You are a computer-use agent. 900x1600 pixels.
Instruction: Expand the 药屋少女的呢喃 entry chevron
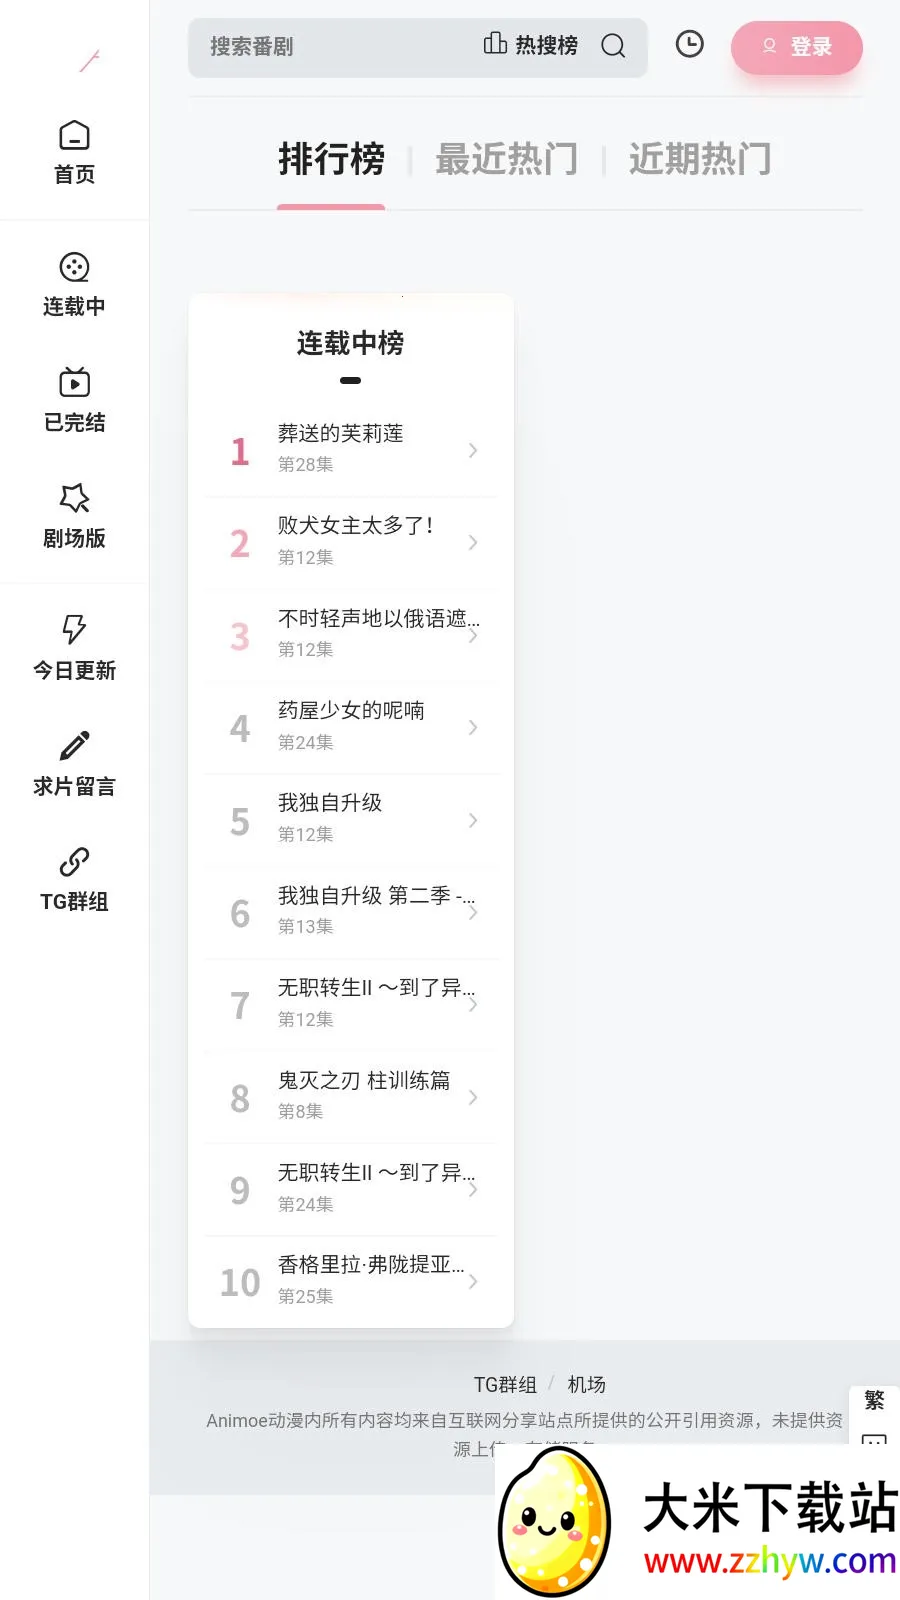473,728
